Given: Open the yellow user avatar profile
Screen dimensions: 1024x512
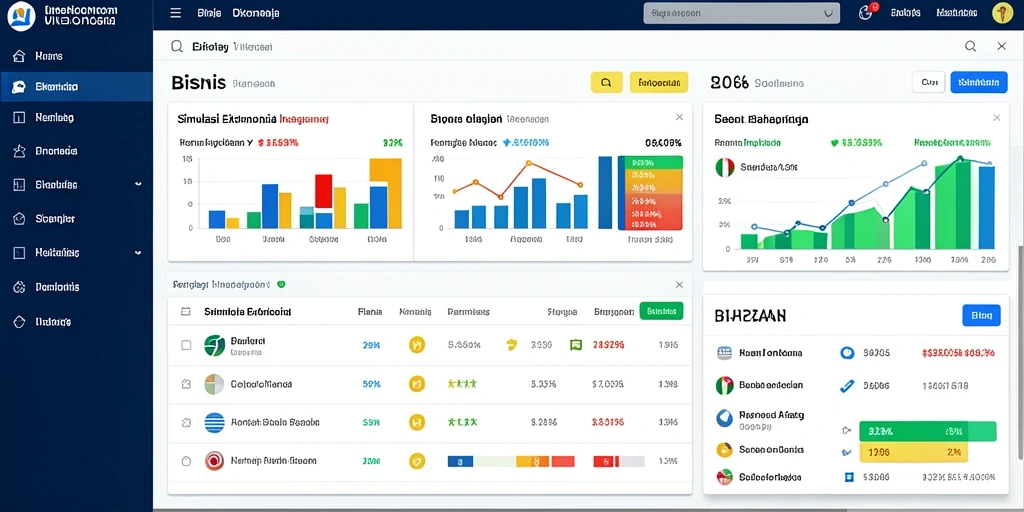Looking at the screenshot, I should [1001, 12].
